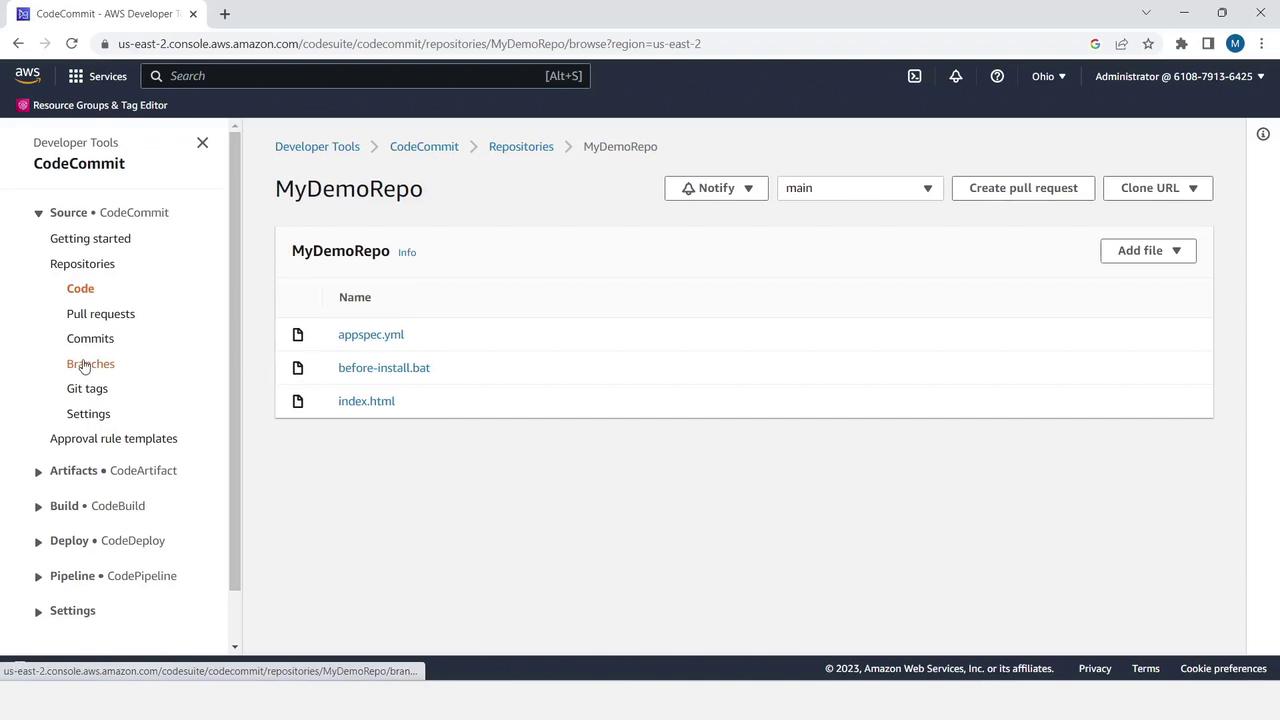Open the Administrator account menu
The height and width of the screenshot is (720, 1280).
click(x=1180, y=76)
